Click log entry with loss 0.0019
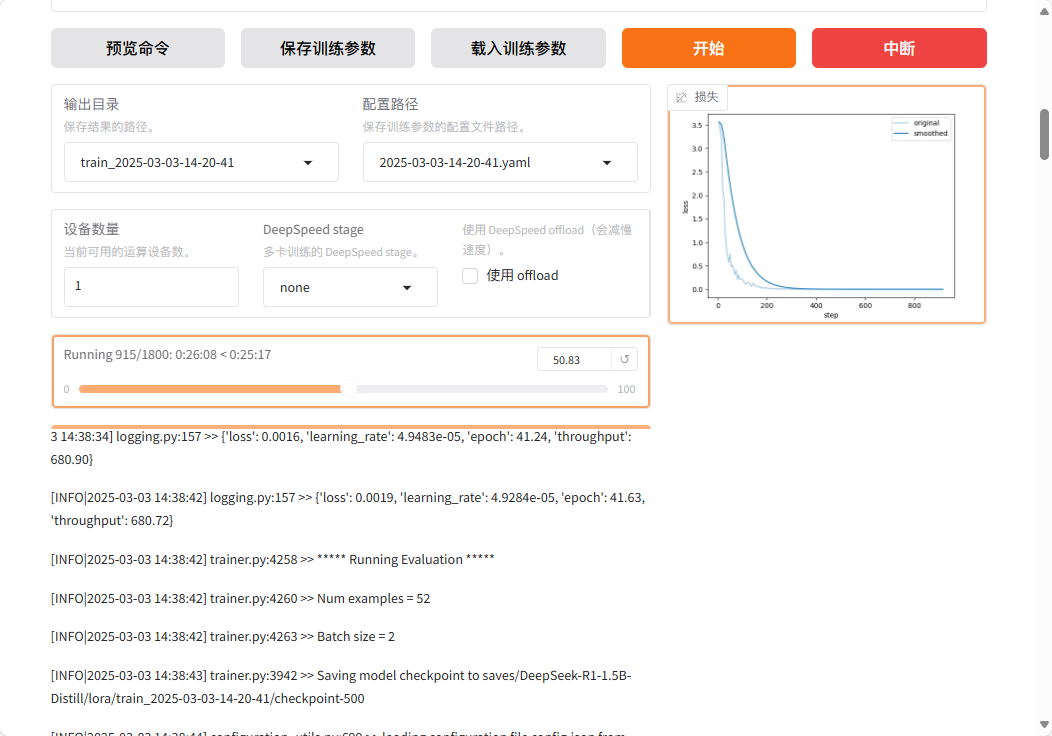The height and width of the screenshot is (736, 1052). pos(348,509)
